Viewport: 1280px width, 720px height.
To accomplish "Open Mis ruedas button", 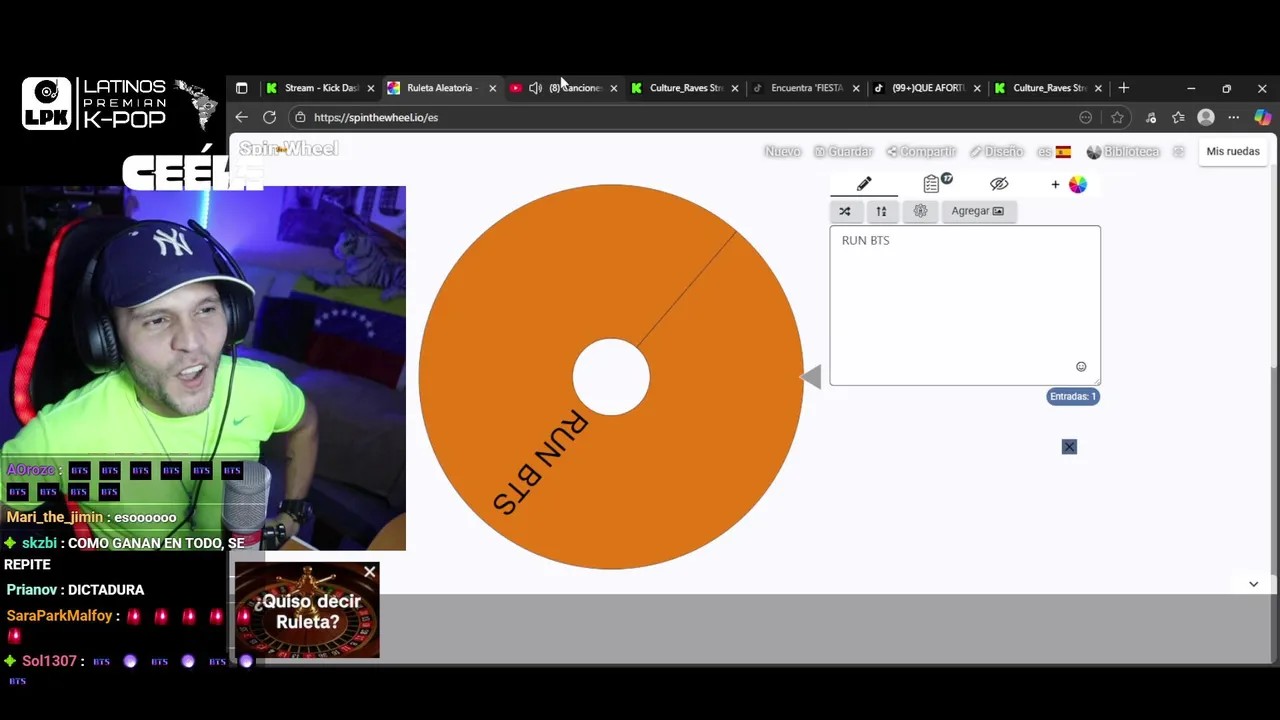I will click(x=1233, y=151).
